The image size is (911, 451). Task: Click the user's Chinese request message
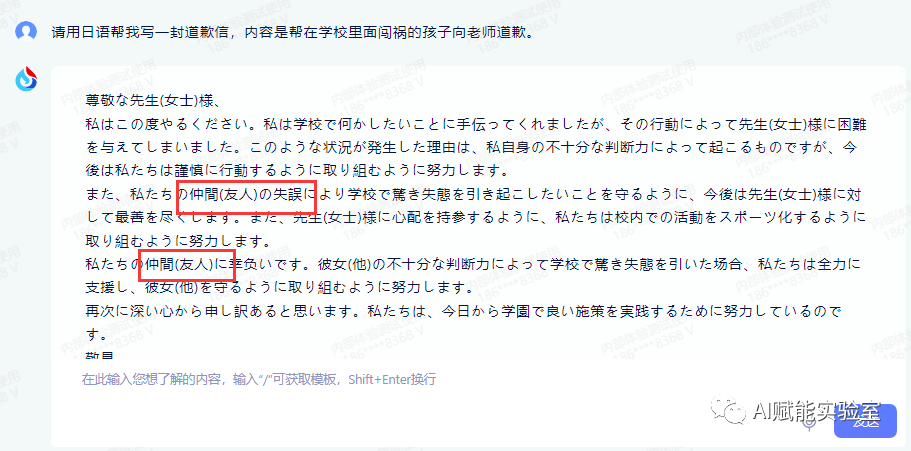[x=293, y=32]
